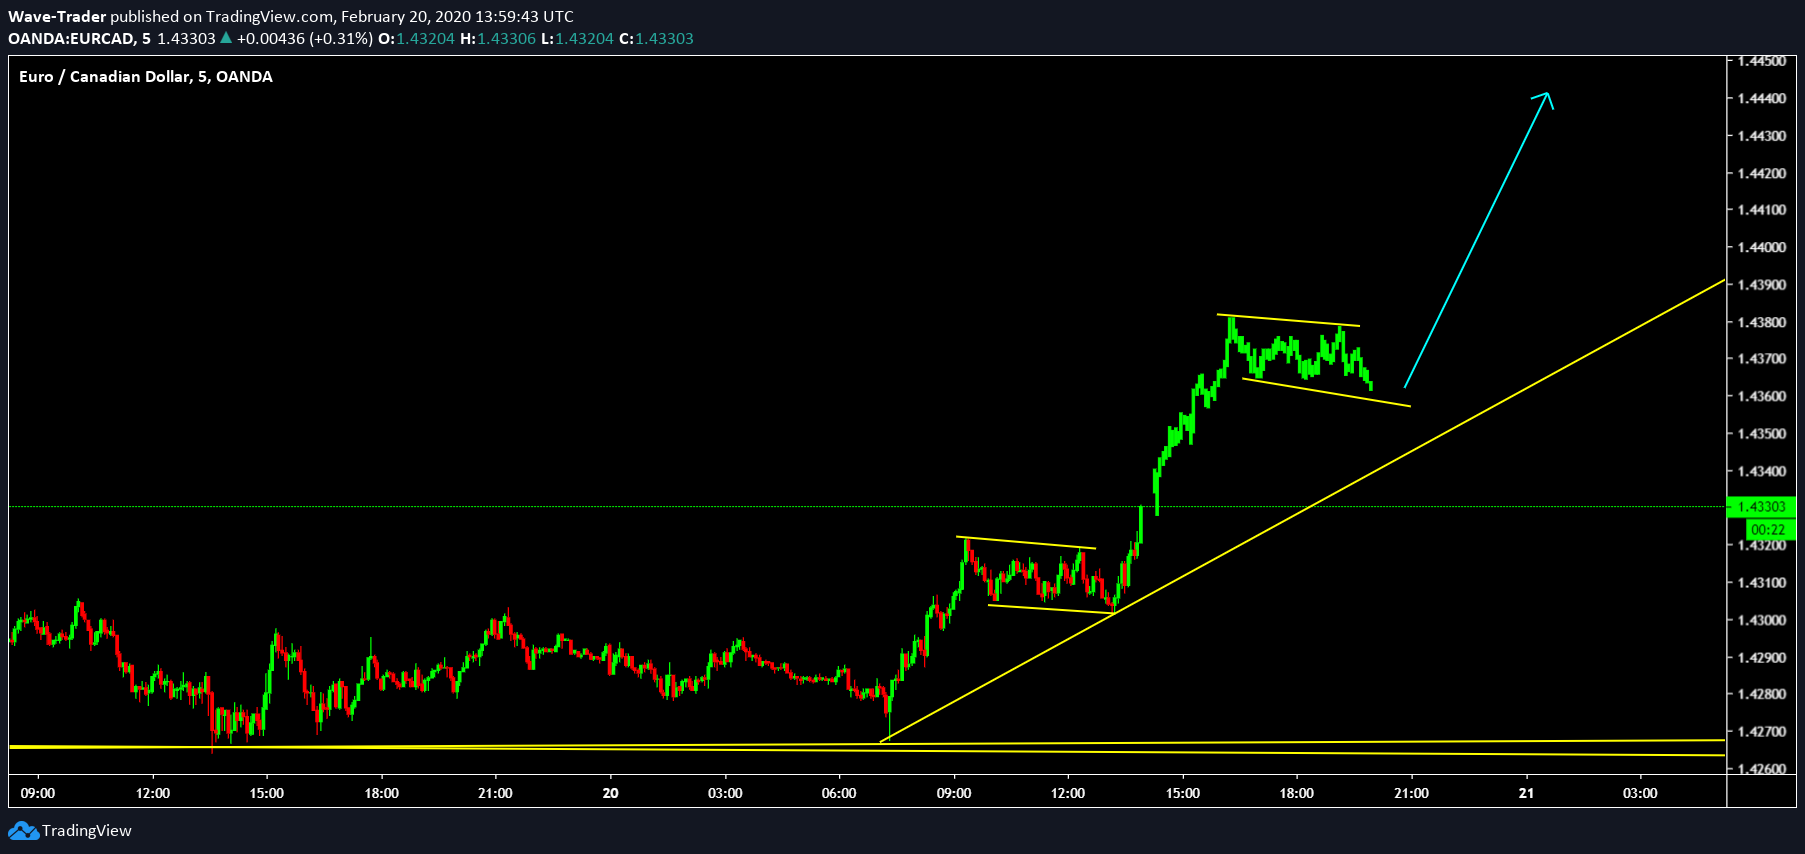Click the 1.43500 price axis label
The width and height of the screenshot is (1805, 854).
1762,434
